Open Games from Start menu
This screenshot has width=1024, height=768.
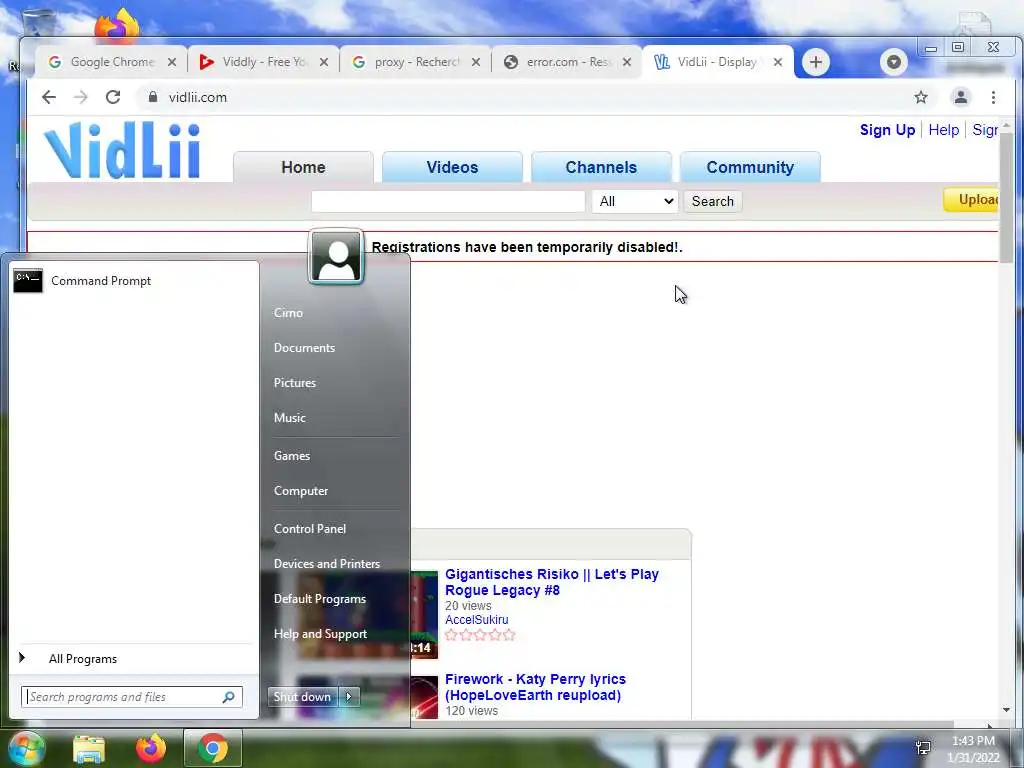(x=292, y=456)
